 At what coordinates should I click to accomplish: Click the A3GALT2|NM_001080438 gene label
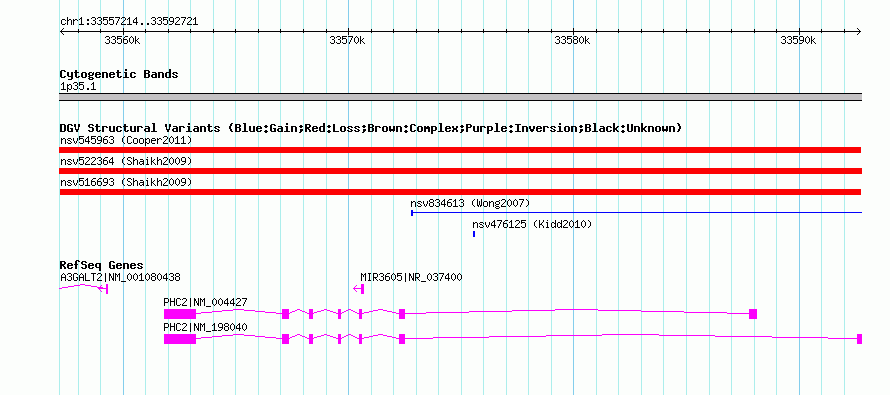click(x=120, y=278)
